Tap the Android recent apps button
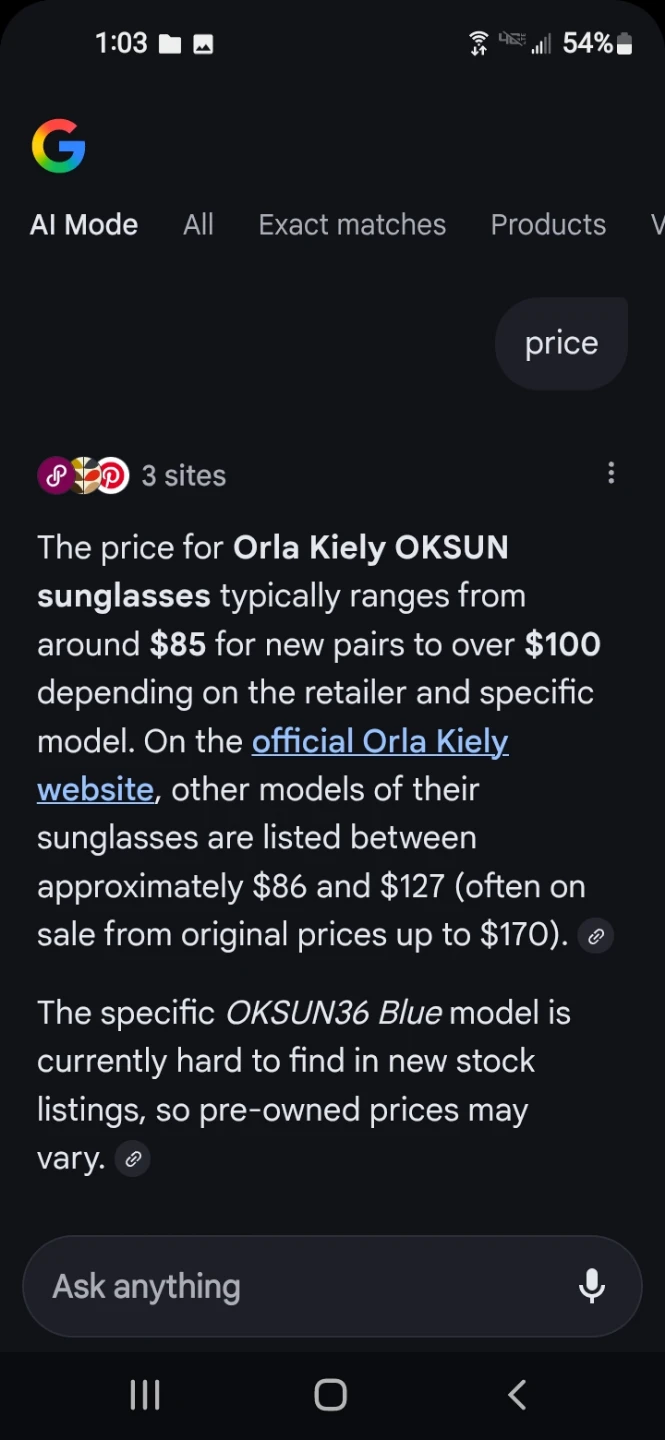 pyautogui.click(x=145, y=1395)
